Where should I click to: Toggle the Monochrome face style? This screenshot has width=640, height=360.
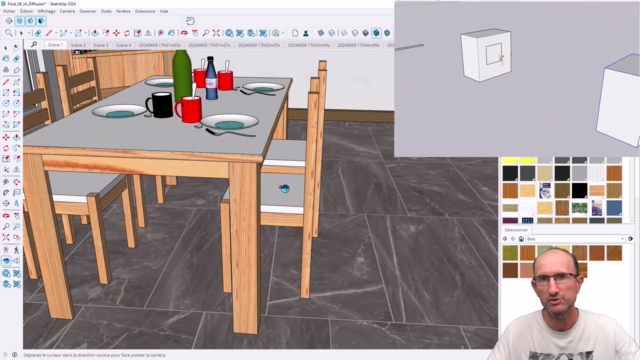[387, 33]
